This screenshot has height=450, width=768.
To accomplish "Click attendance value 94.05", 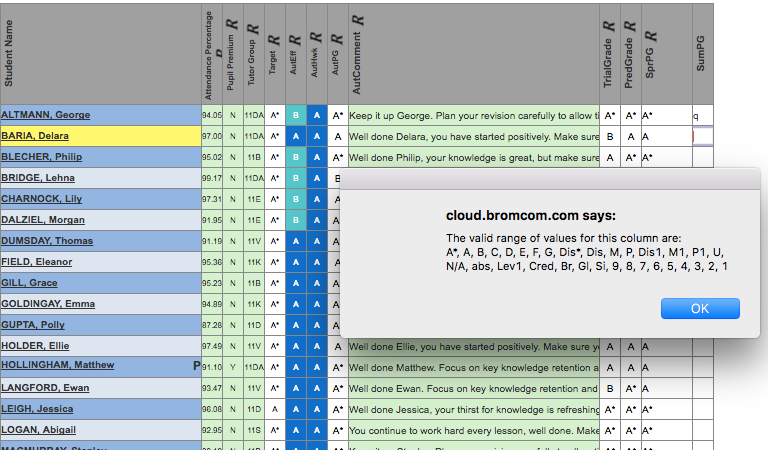I will pos(212,116).
